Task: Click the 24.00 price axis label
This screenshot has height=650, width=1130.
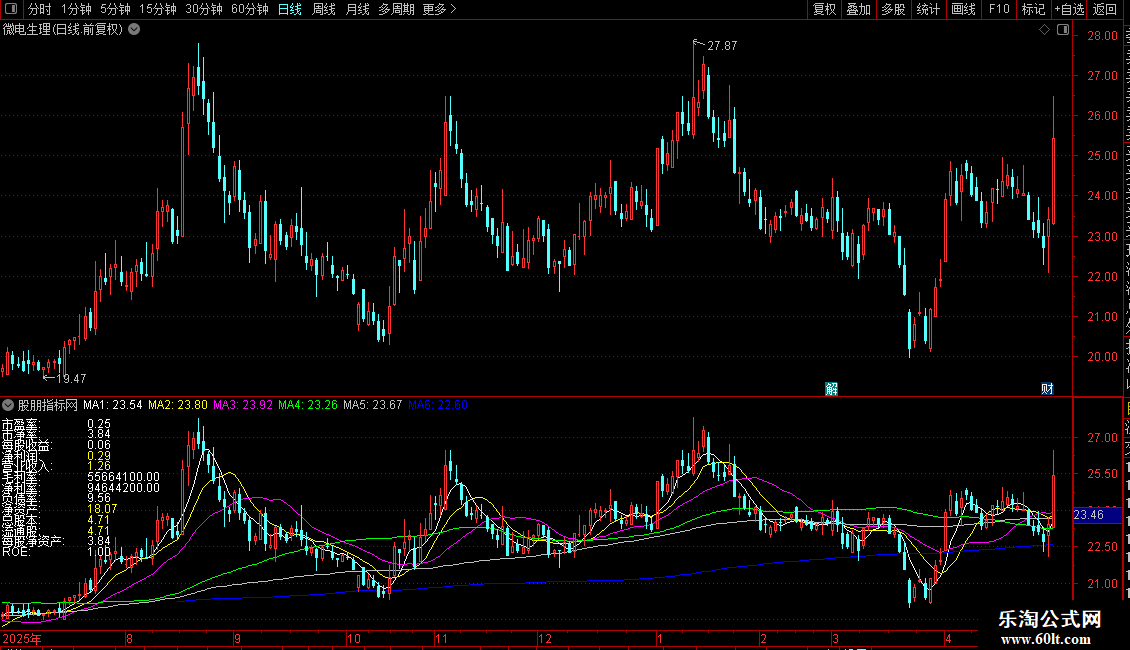Action: point(1102,196)
